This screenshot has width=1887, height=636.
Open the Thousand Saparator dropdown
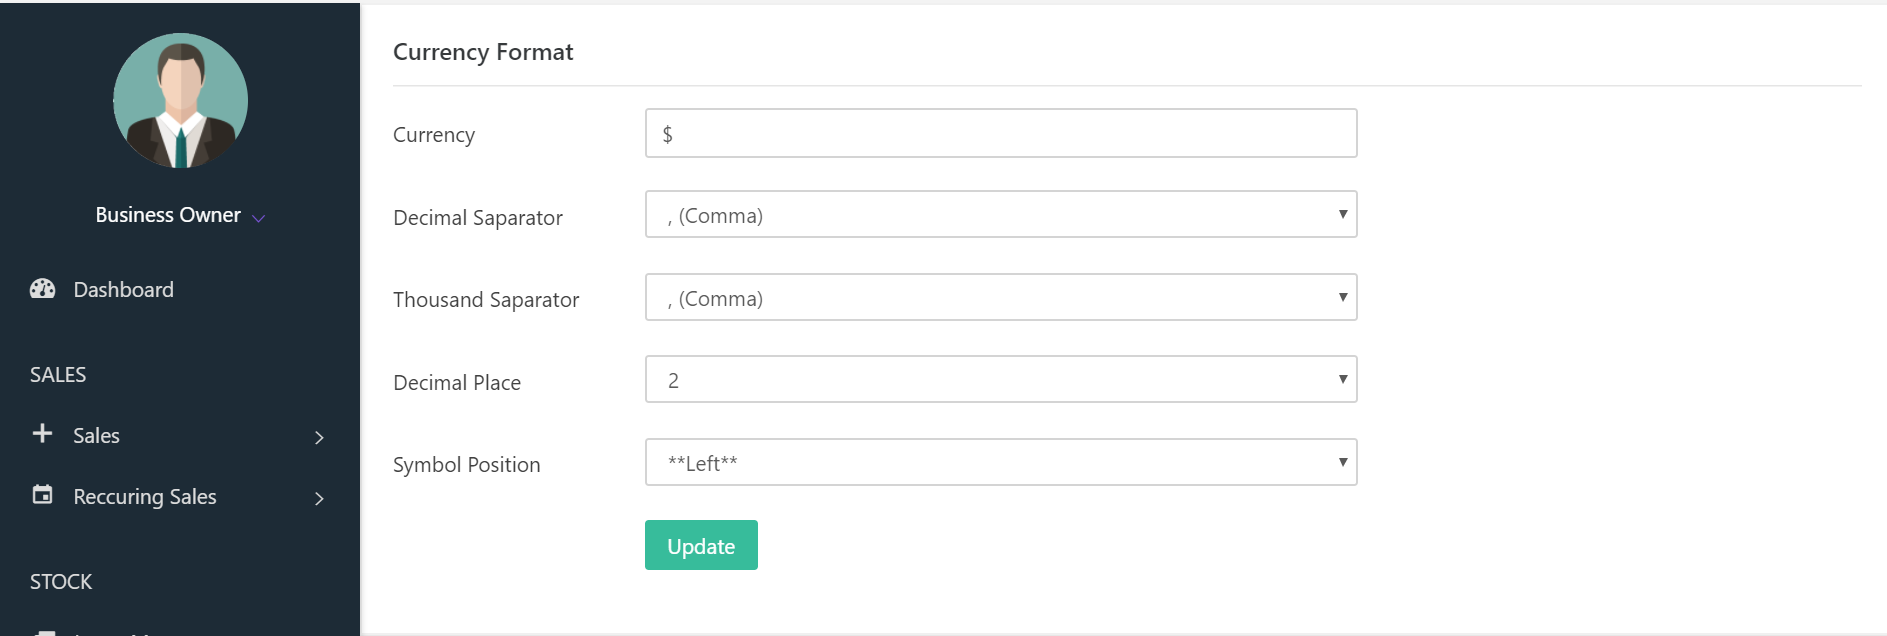tap(1000, 298)
